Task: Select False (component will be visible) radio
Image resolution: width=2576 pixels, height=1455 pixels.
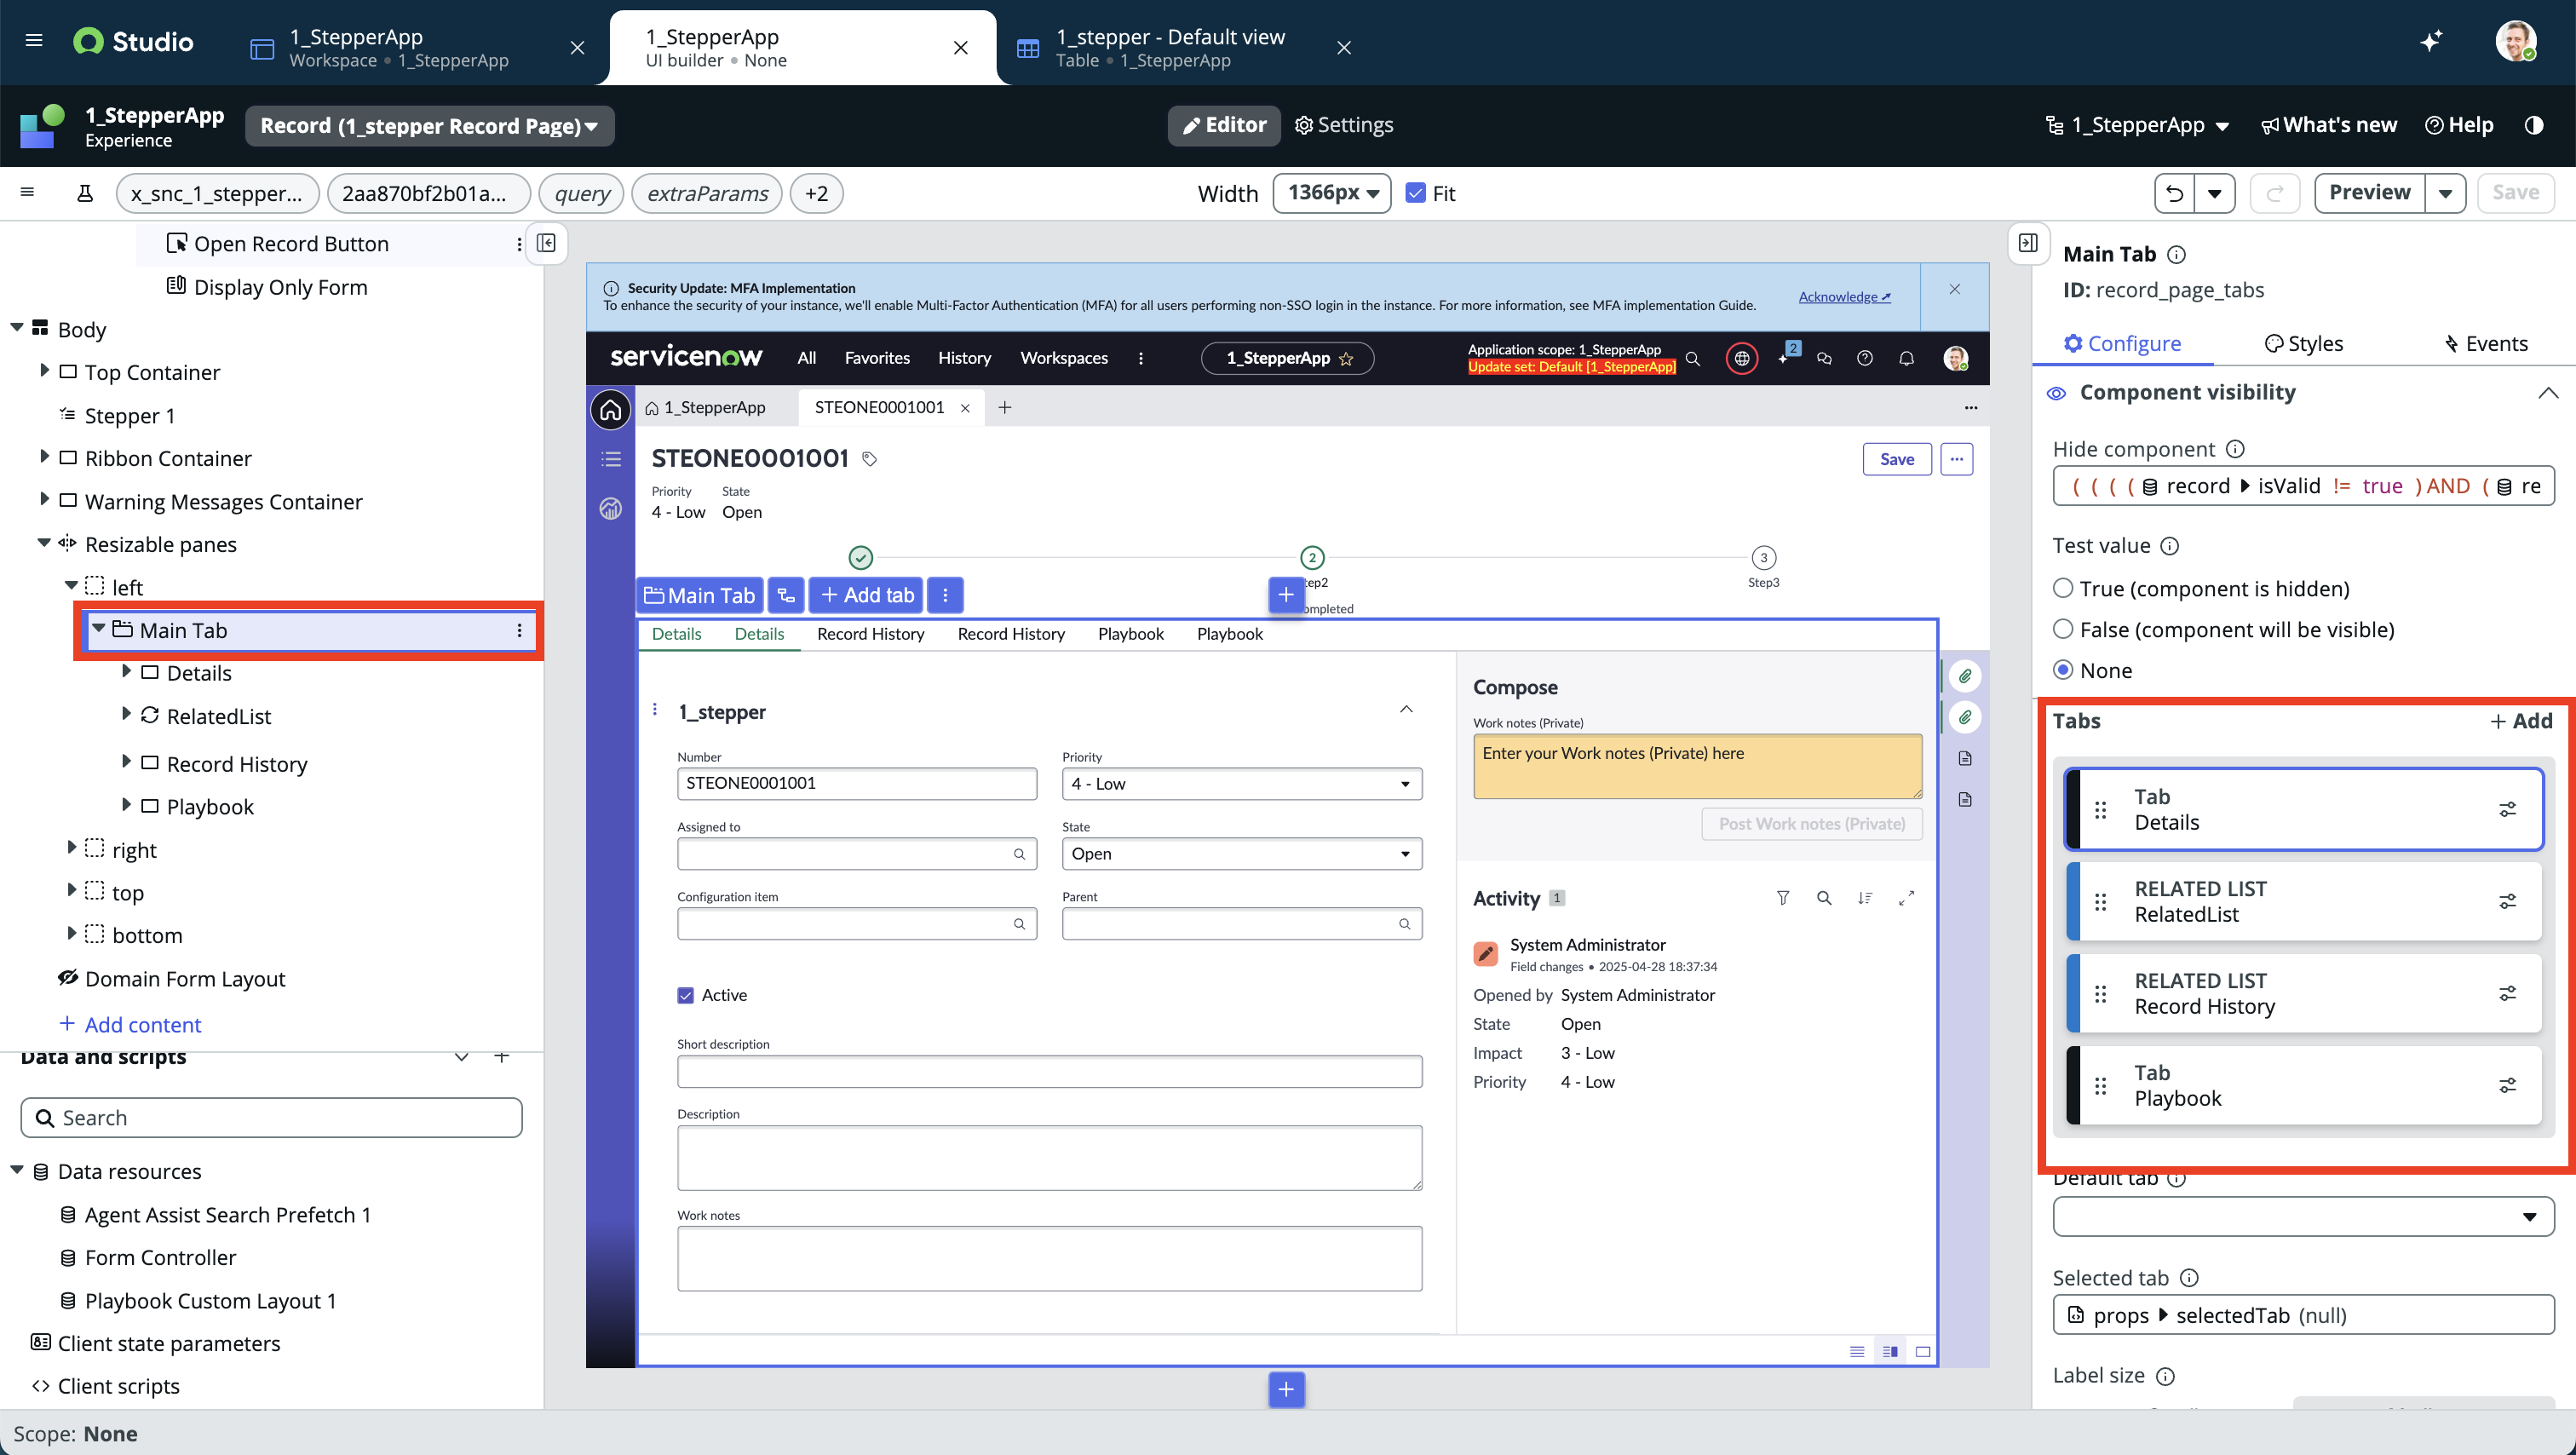Action: coord(2063,629)
